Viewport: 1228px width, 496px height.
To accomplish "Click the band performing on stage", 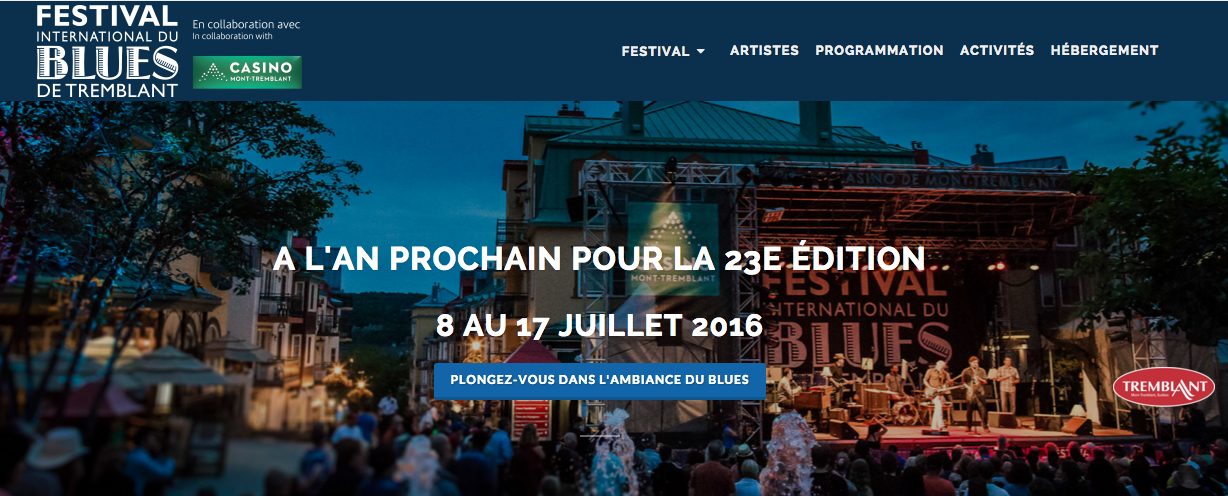I will pos(900,392).
